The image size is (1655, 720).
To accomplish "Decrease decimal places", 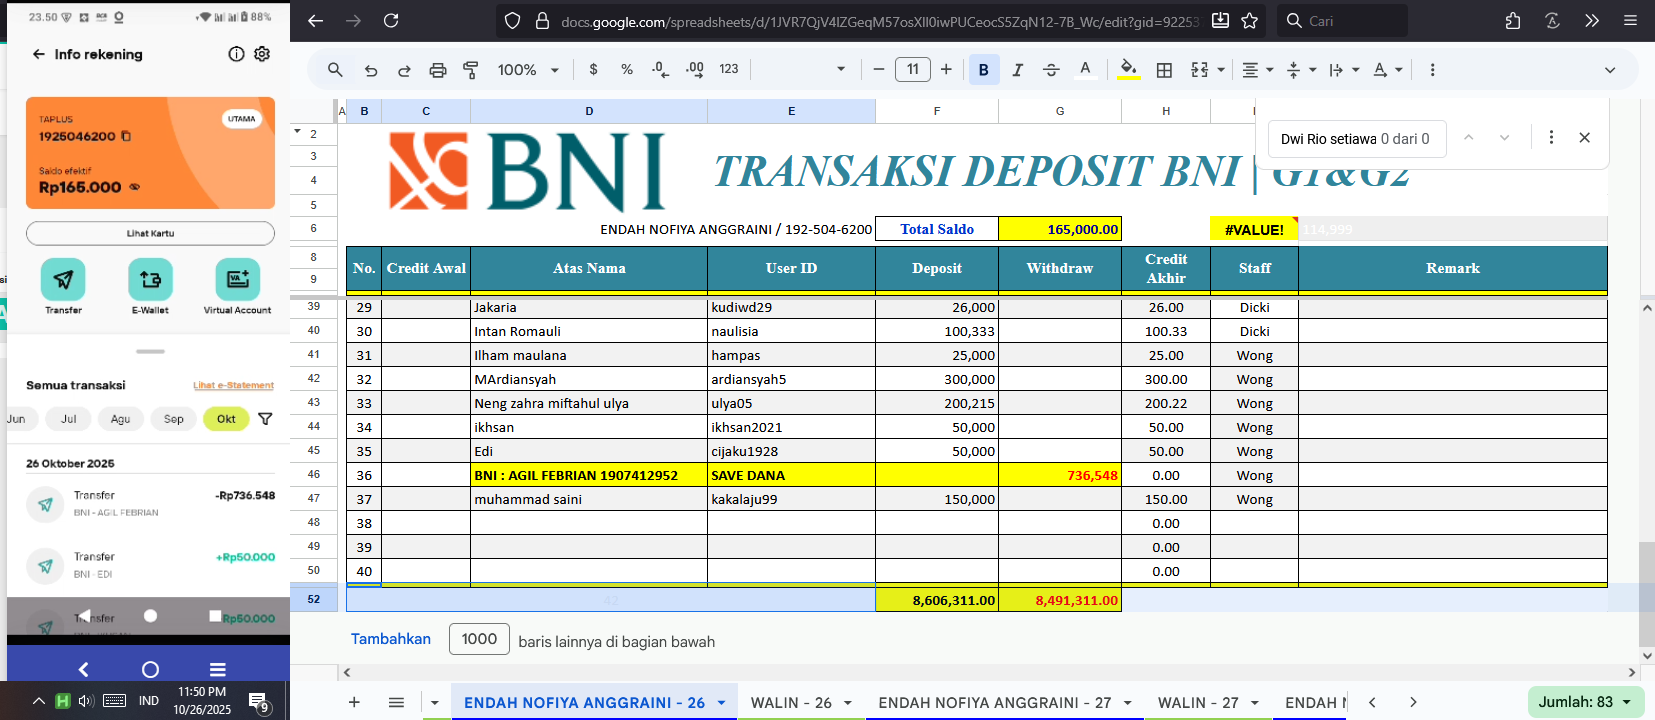I will coord(660,70).
